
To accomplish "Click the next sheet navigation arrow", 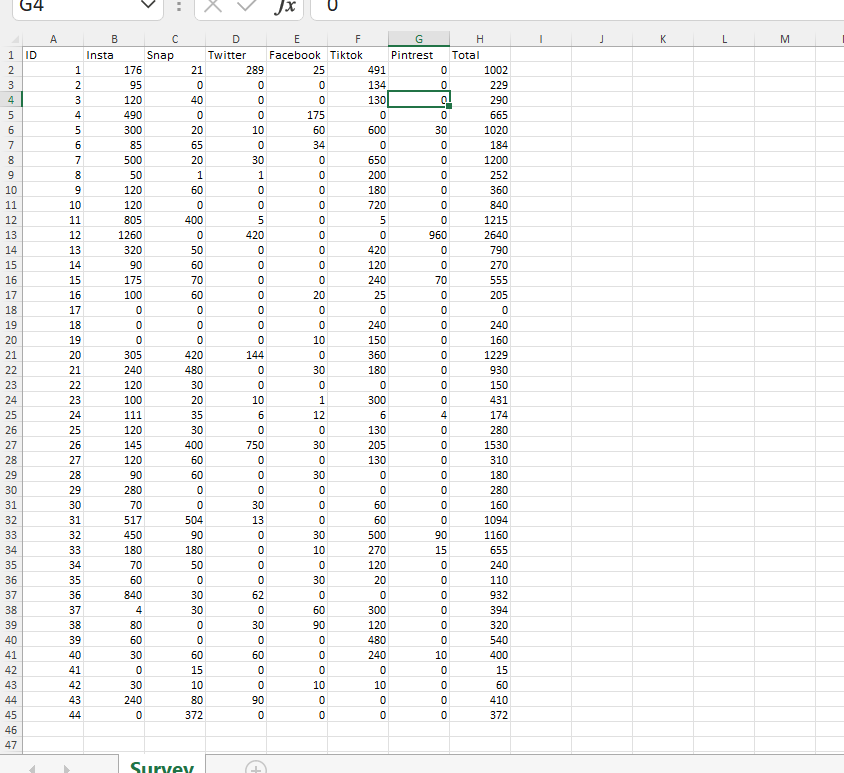I will pyautogui.click(x=67, y=768).
